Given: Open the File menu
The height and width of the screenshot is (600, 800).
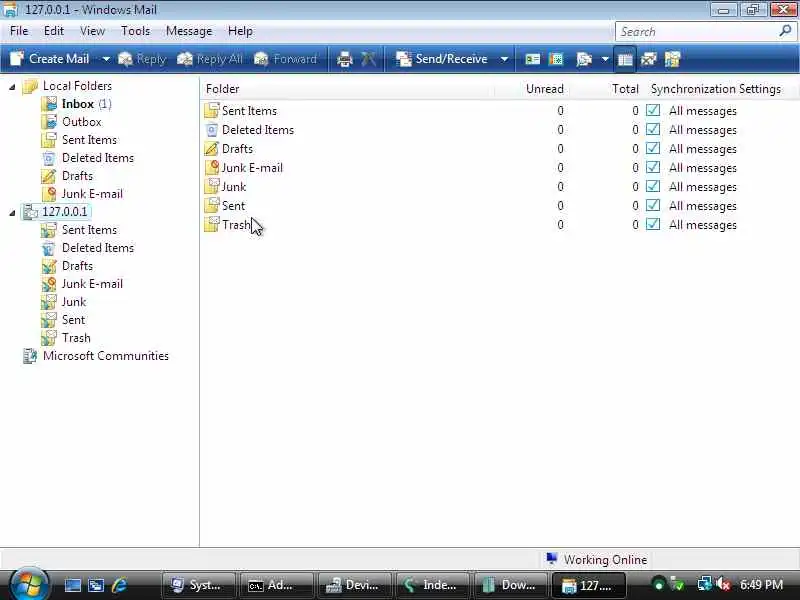Looking at the screenshot, I should [19, 31].
